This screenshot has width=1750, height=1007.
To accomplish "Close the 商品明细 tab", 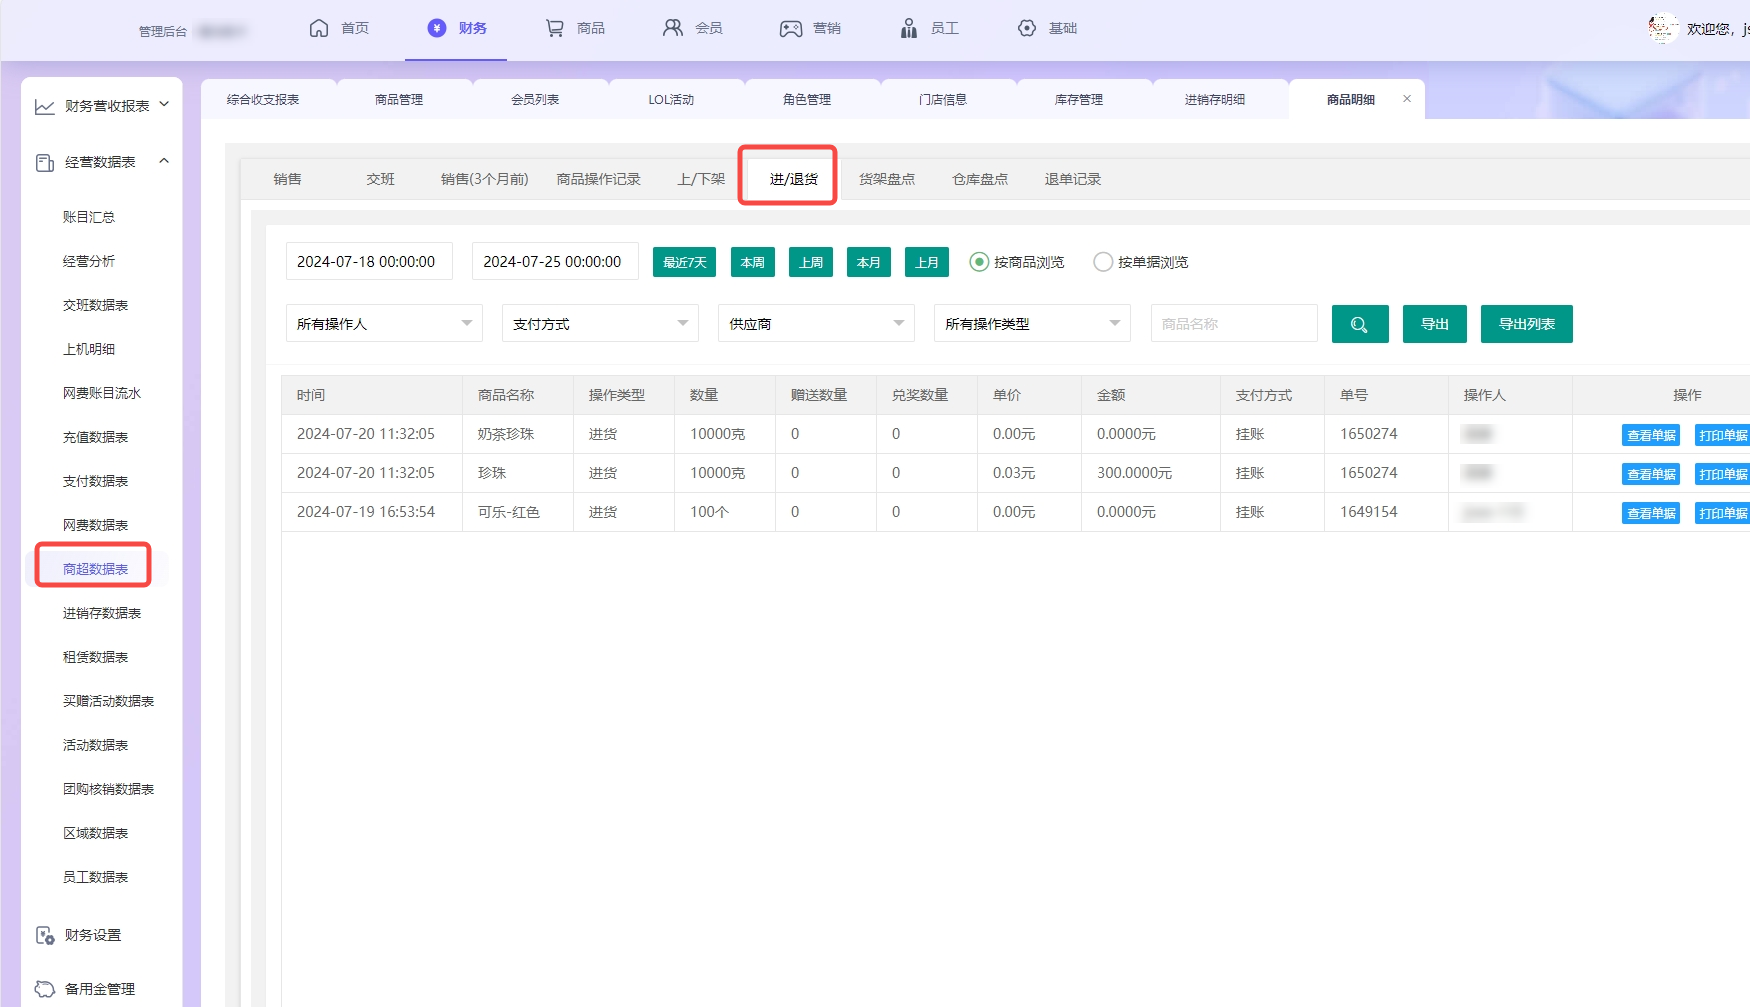I will click(1407, 99).
